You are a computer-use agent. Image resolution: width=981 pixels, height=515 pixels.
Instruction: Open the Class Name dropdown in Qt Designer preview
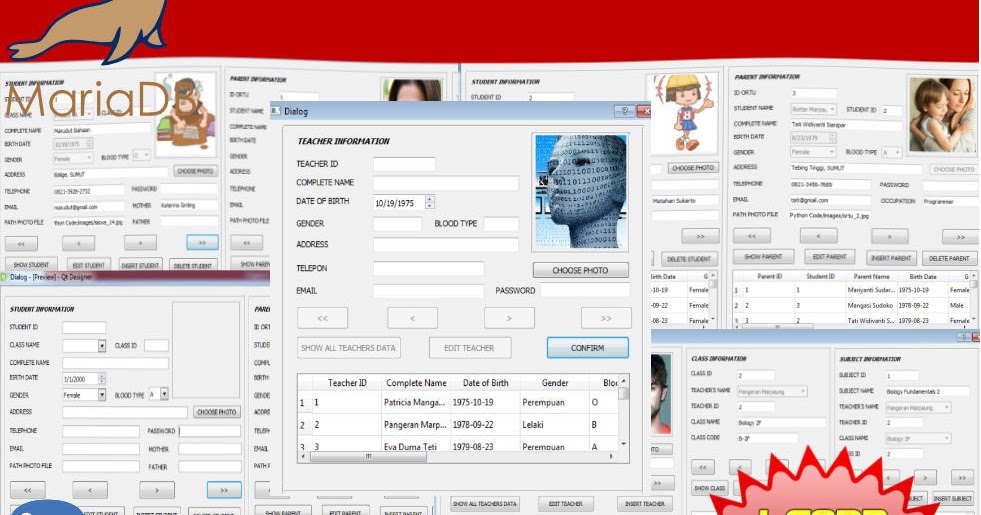pyautogui.click(x=102, y=345)
